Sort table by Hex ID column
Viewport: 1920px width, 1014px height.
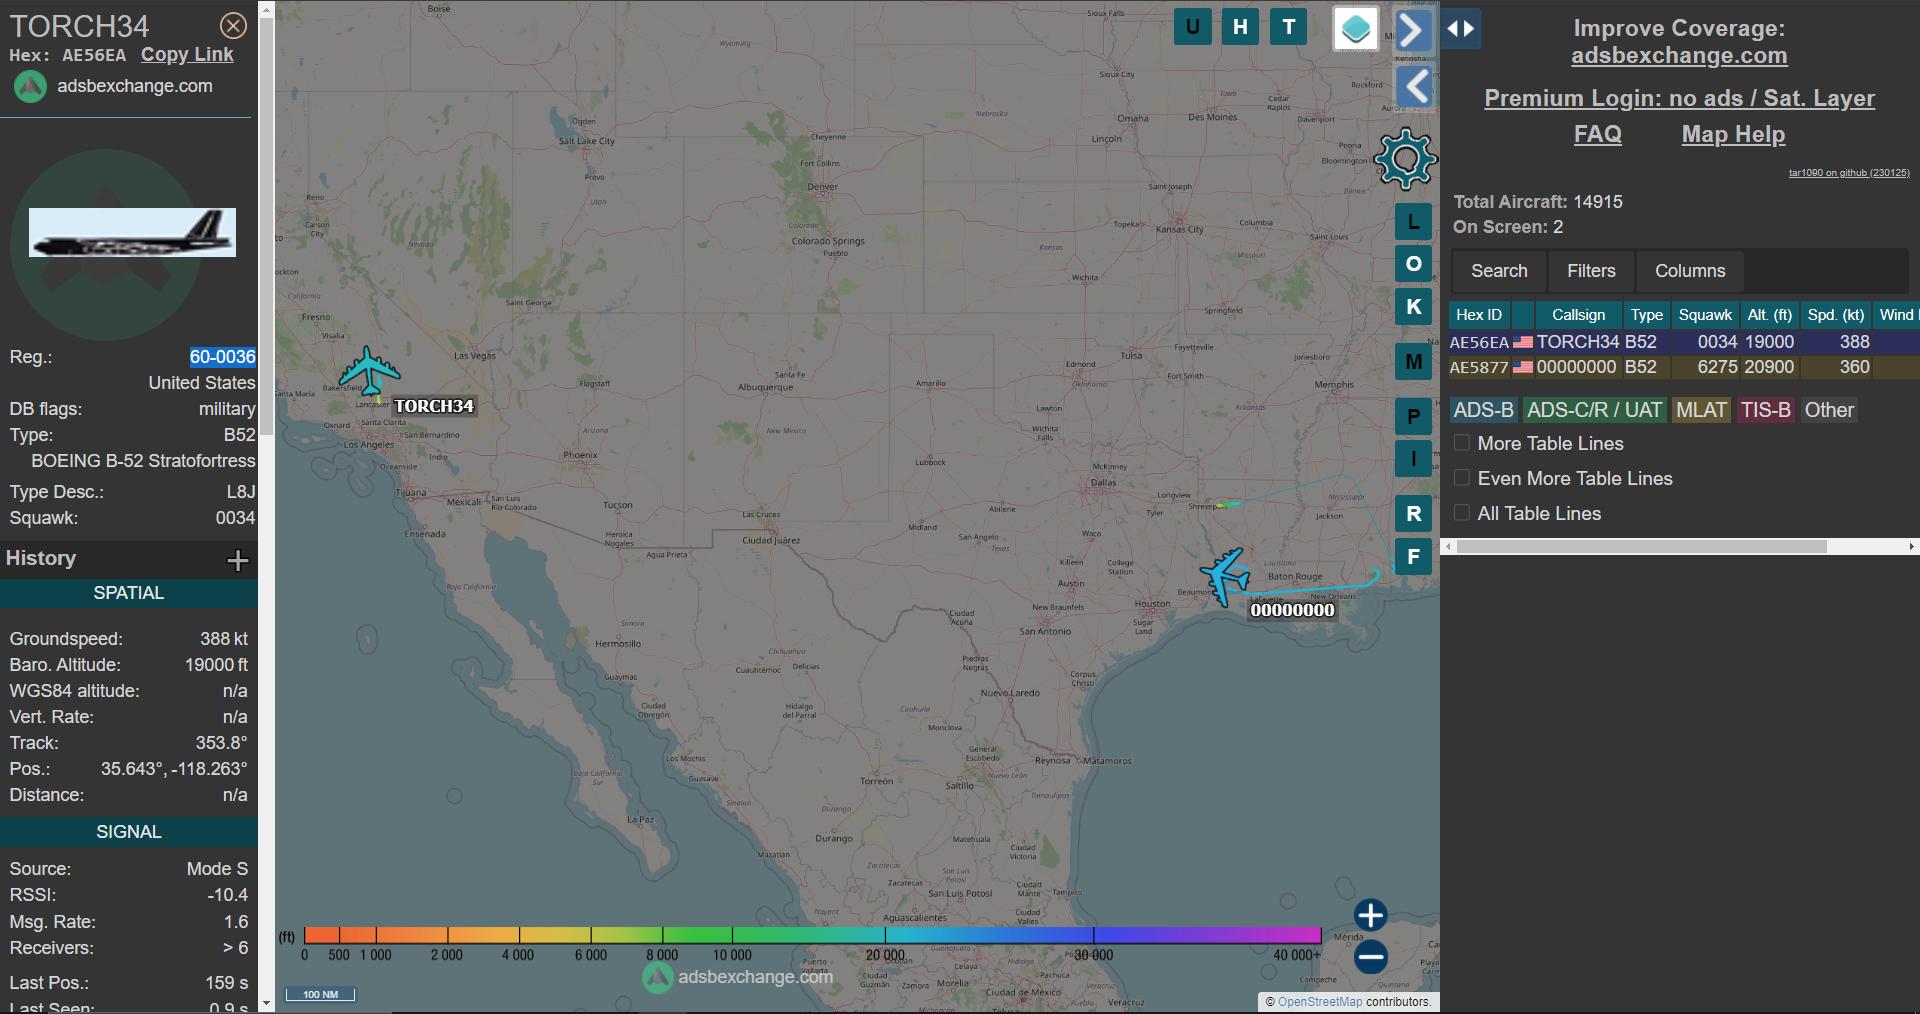tap(1479, 315)
